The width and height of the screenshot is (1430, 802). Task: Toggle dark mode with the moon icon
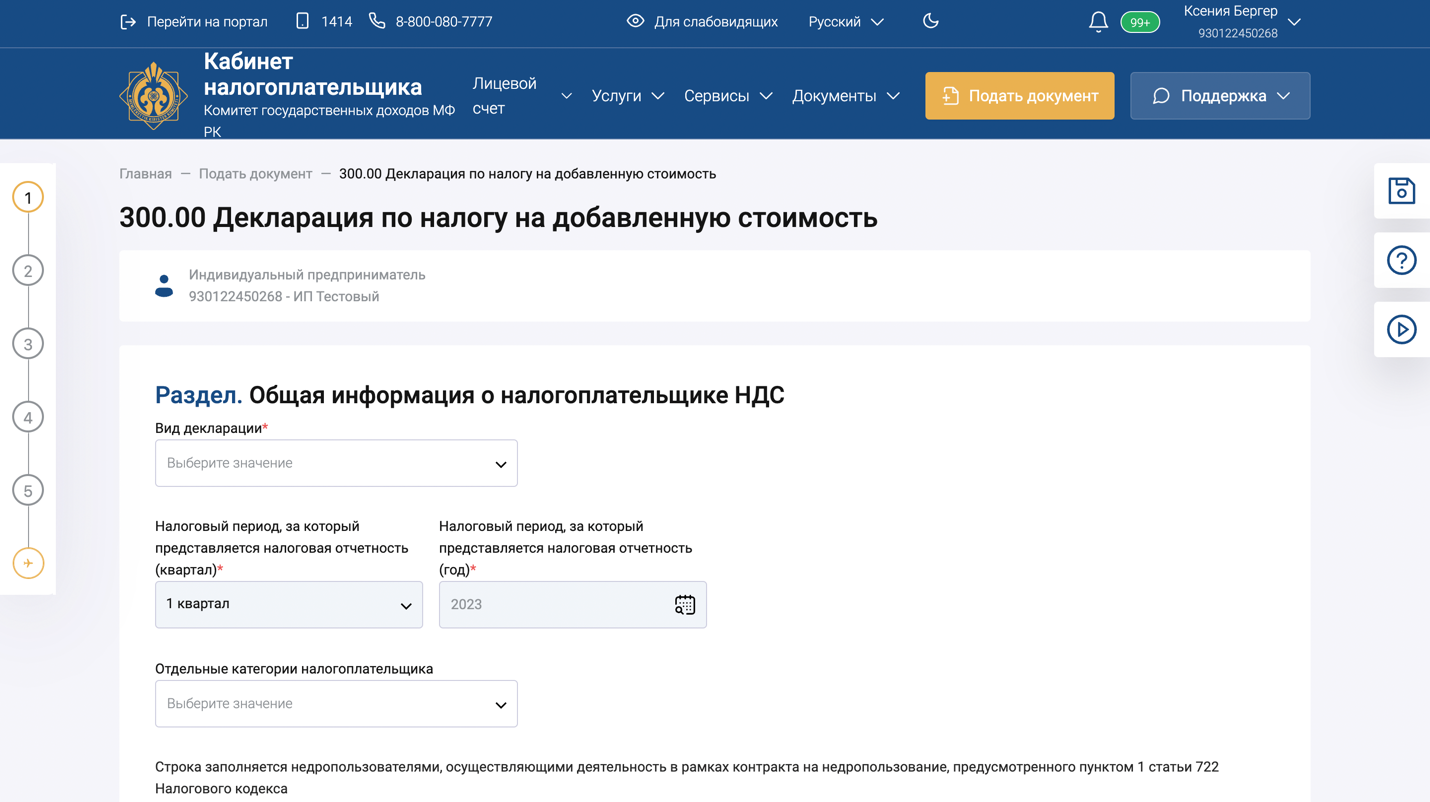tap(931, 20)
